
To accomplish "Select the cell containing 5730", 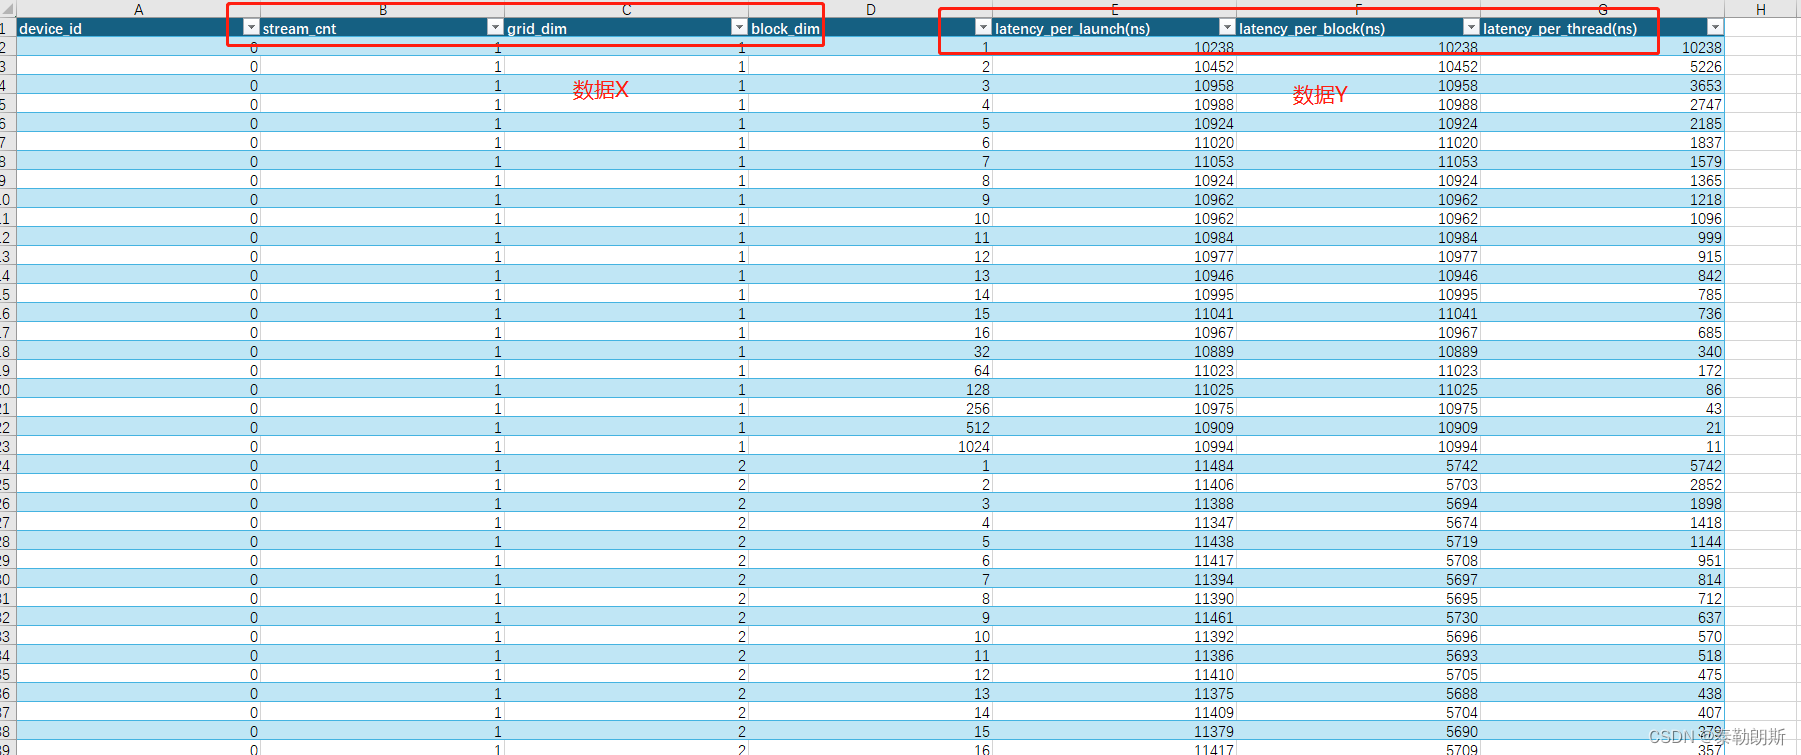I will (1358, 617).
